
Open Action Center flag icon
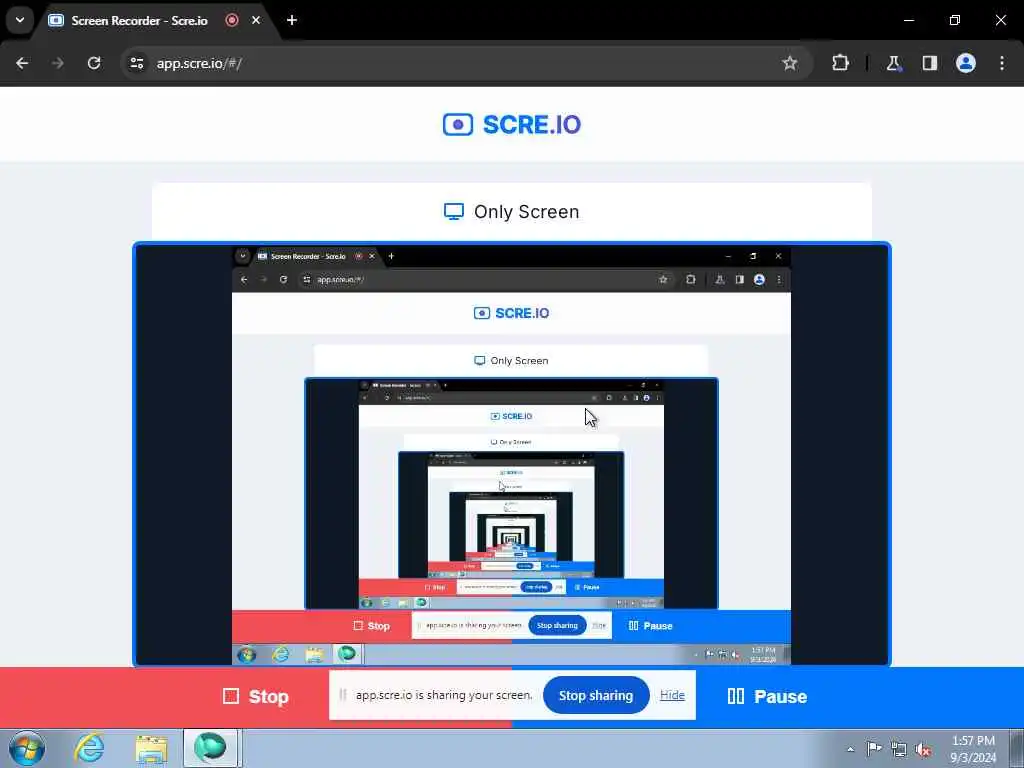(874, 749)
